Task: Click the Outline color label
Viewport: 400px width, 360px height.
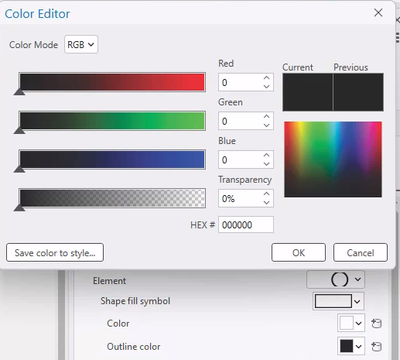Action: [x=133, y=347]
